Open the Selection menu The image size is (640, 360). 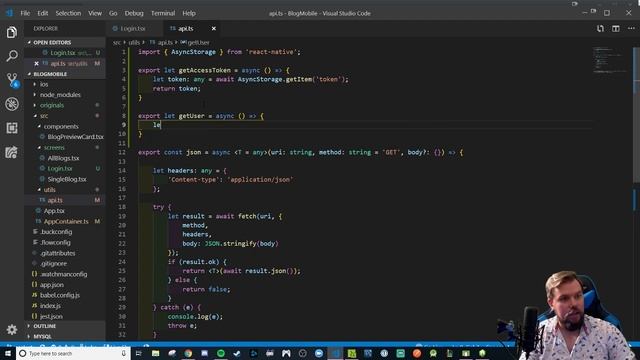coord(68,13)
